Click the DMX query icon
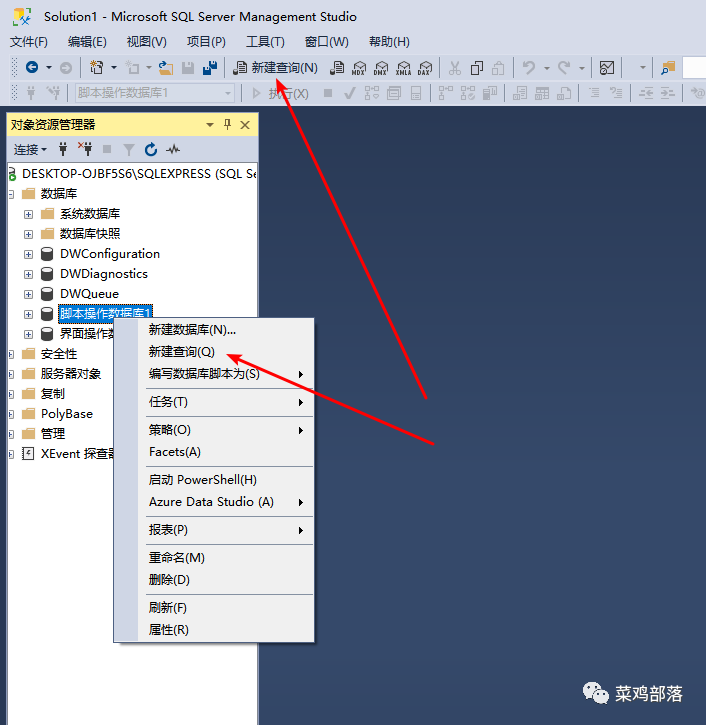 (x=381, y=68)
